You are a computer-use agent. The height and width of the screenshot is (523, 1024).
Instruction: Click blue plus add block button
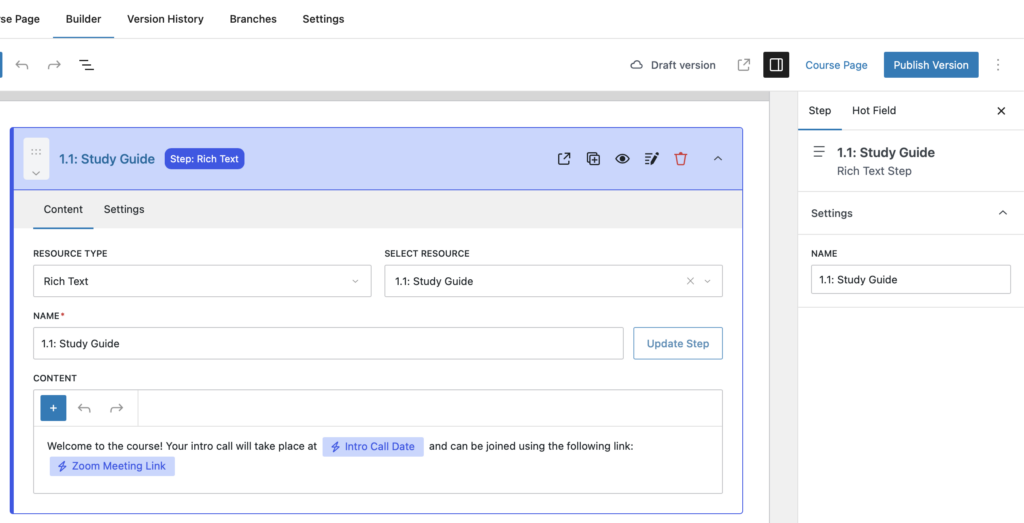pyautogui.click(x=54, y=408)
